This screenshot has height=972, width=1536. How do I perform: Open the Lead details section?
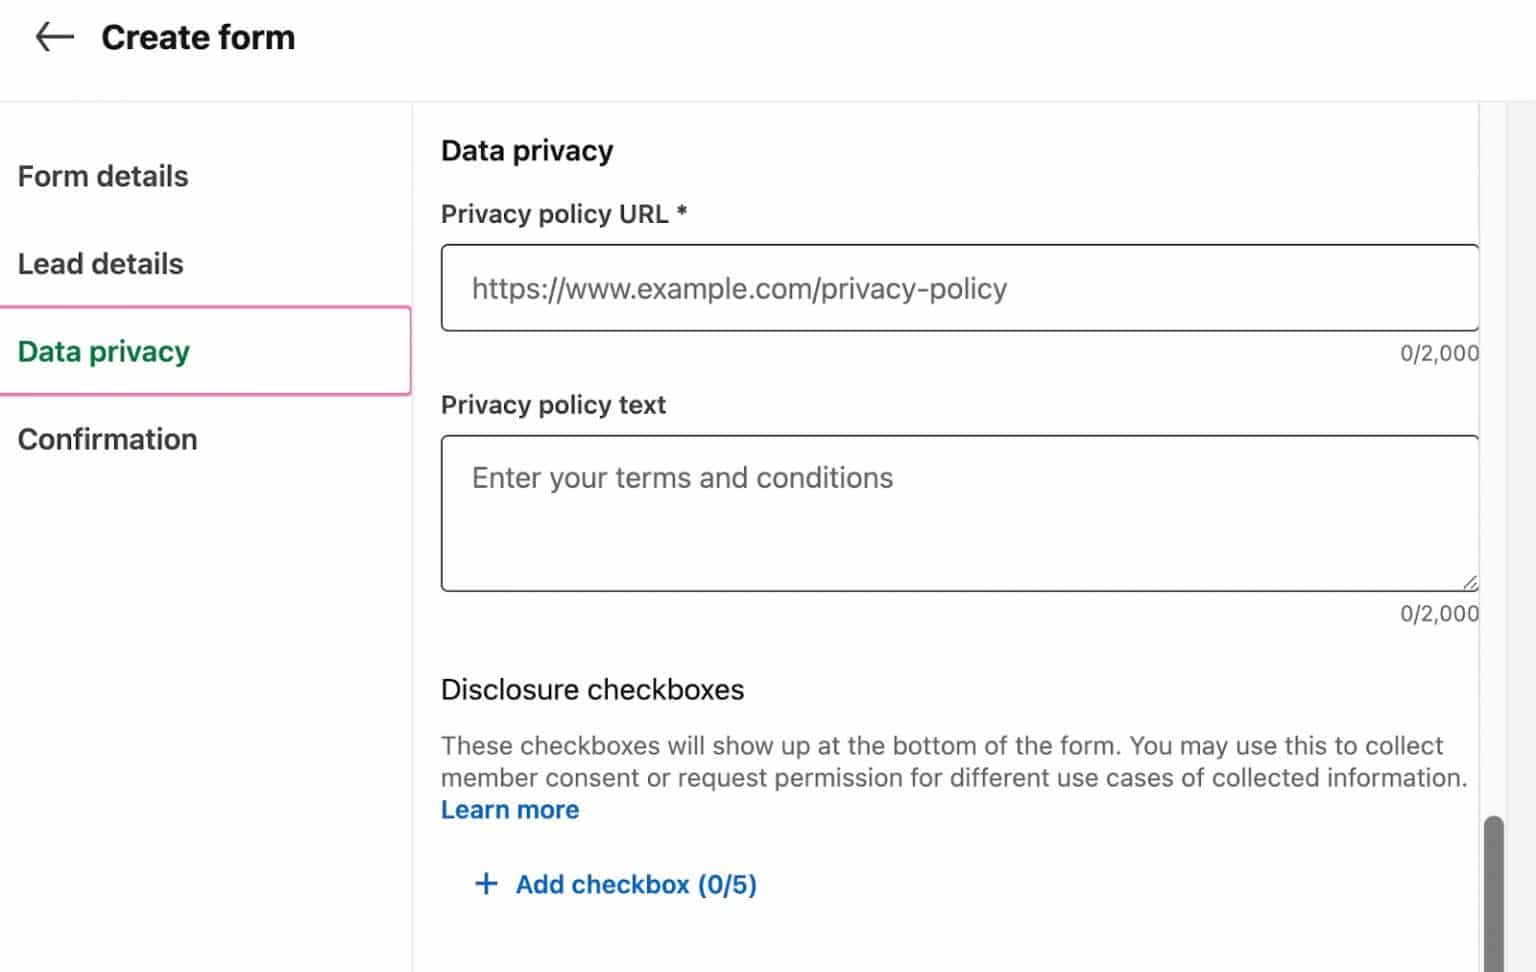(x=99, y=264)
